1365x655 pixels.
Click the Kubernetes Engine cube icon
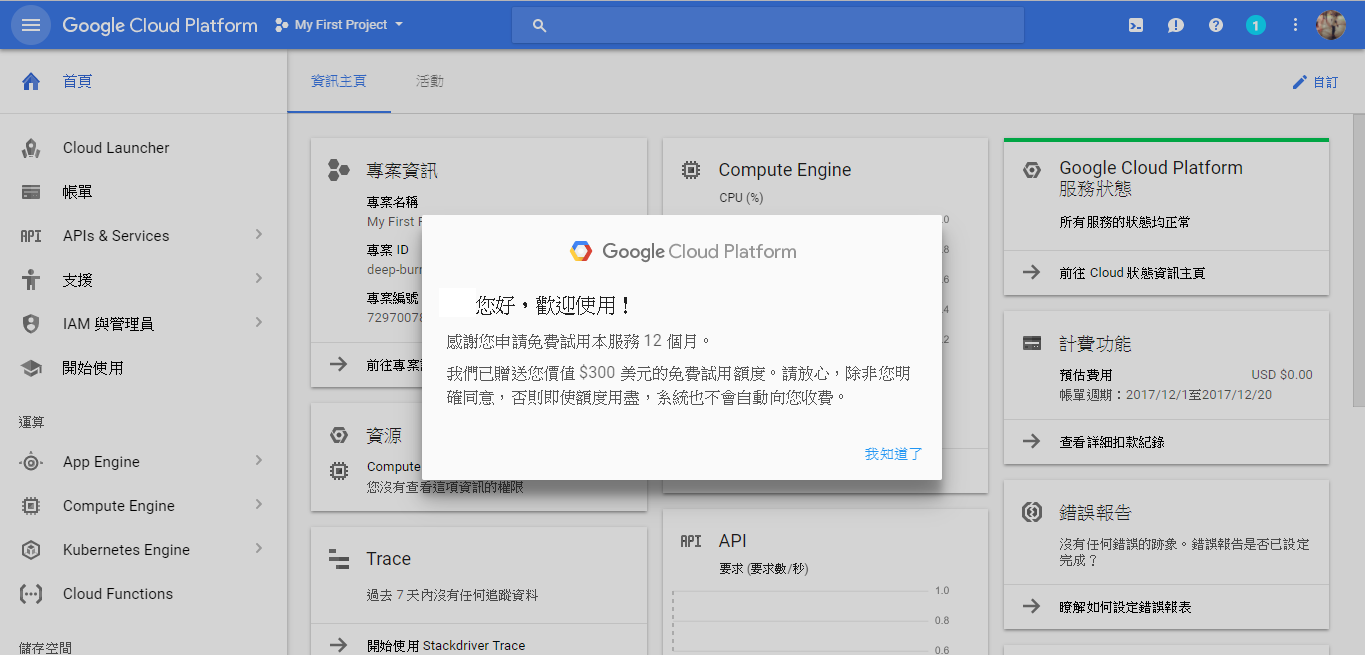pyautogui.click(x=31, y=550)
